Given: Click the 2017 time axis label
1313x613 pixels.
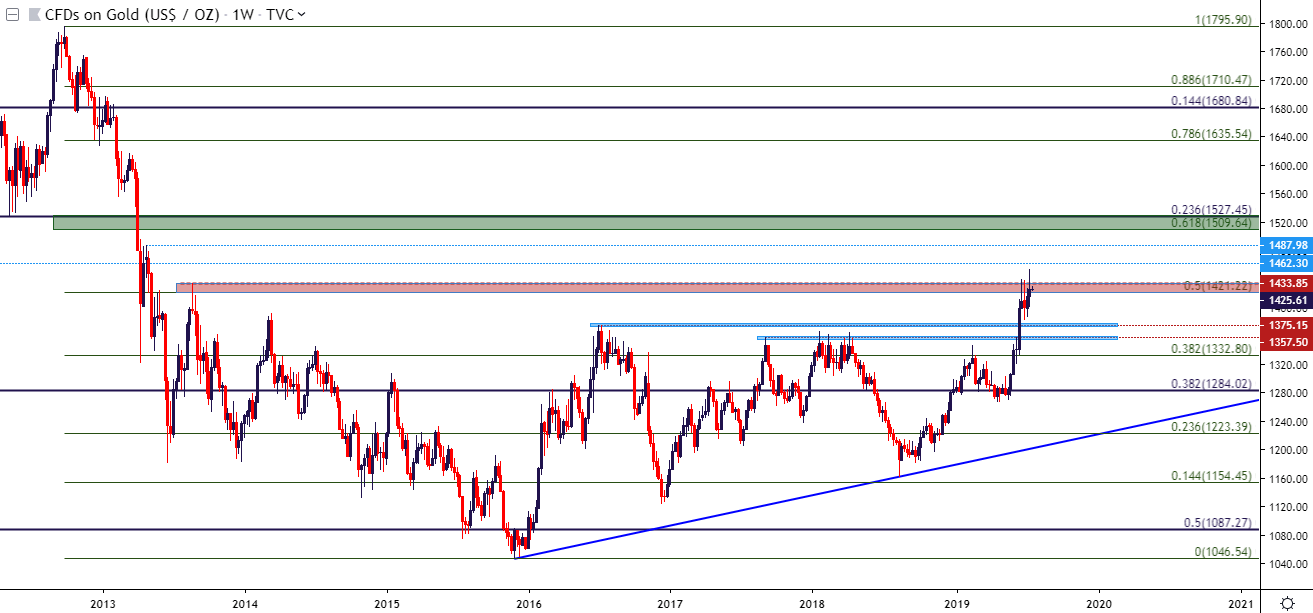Looking at the screenshot, I should pos(670,602).
